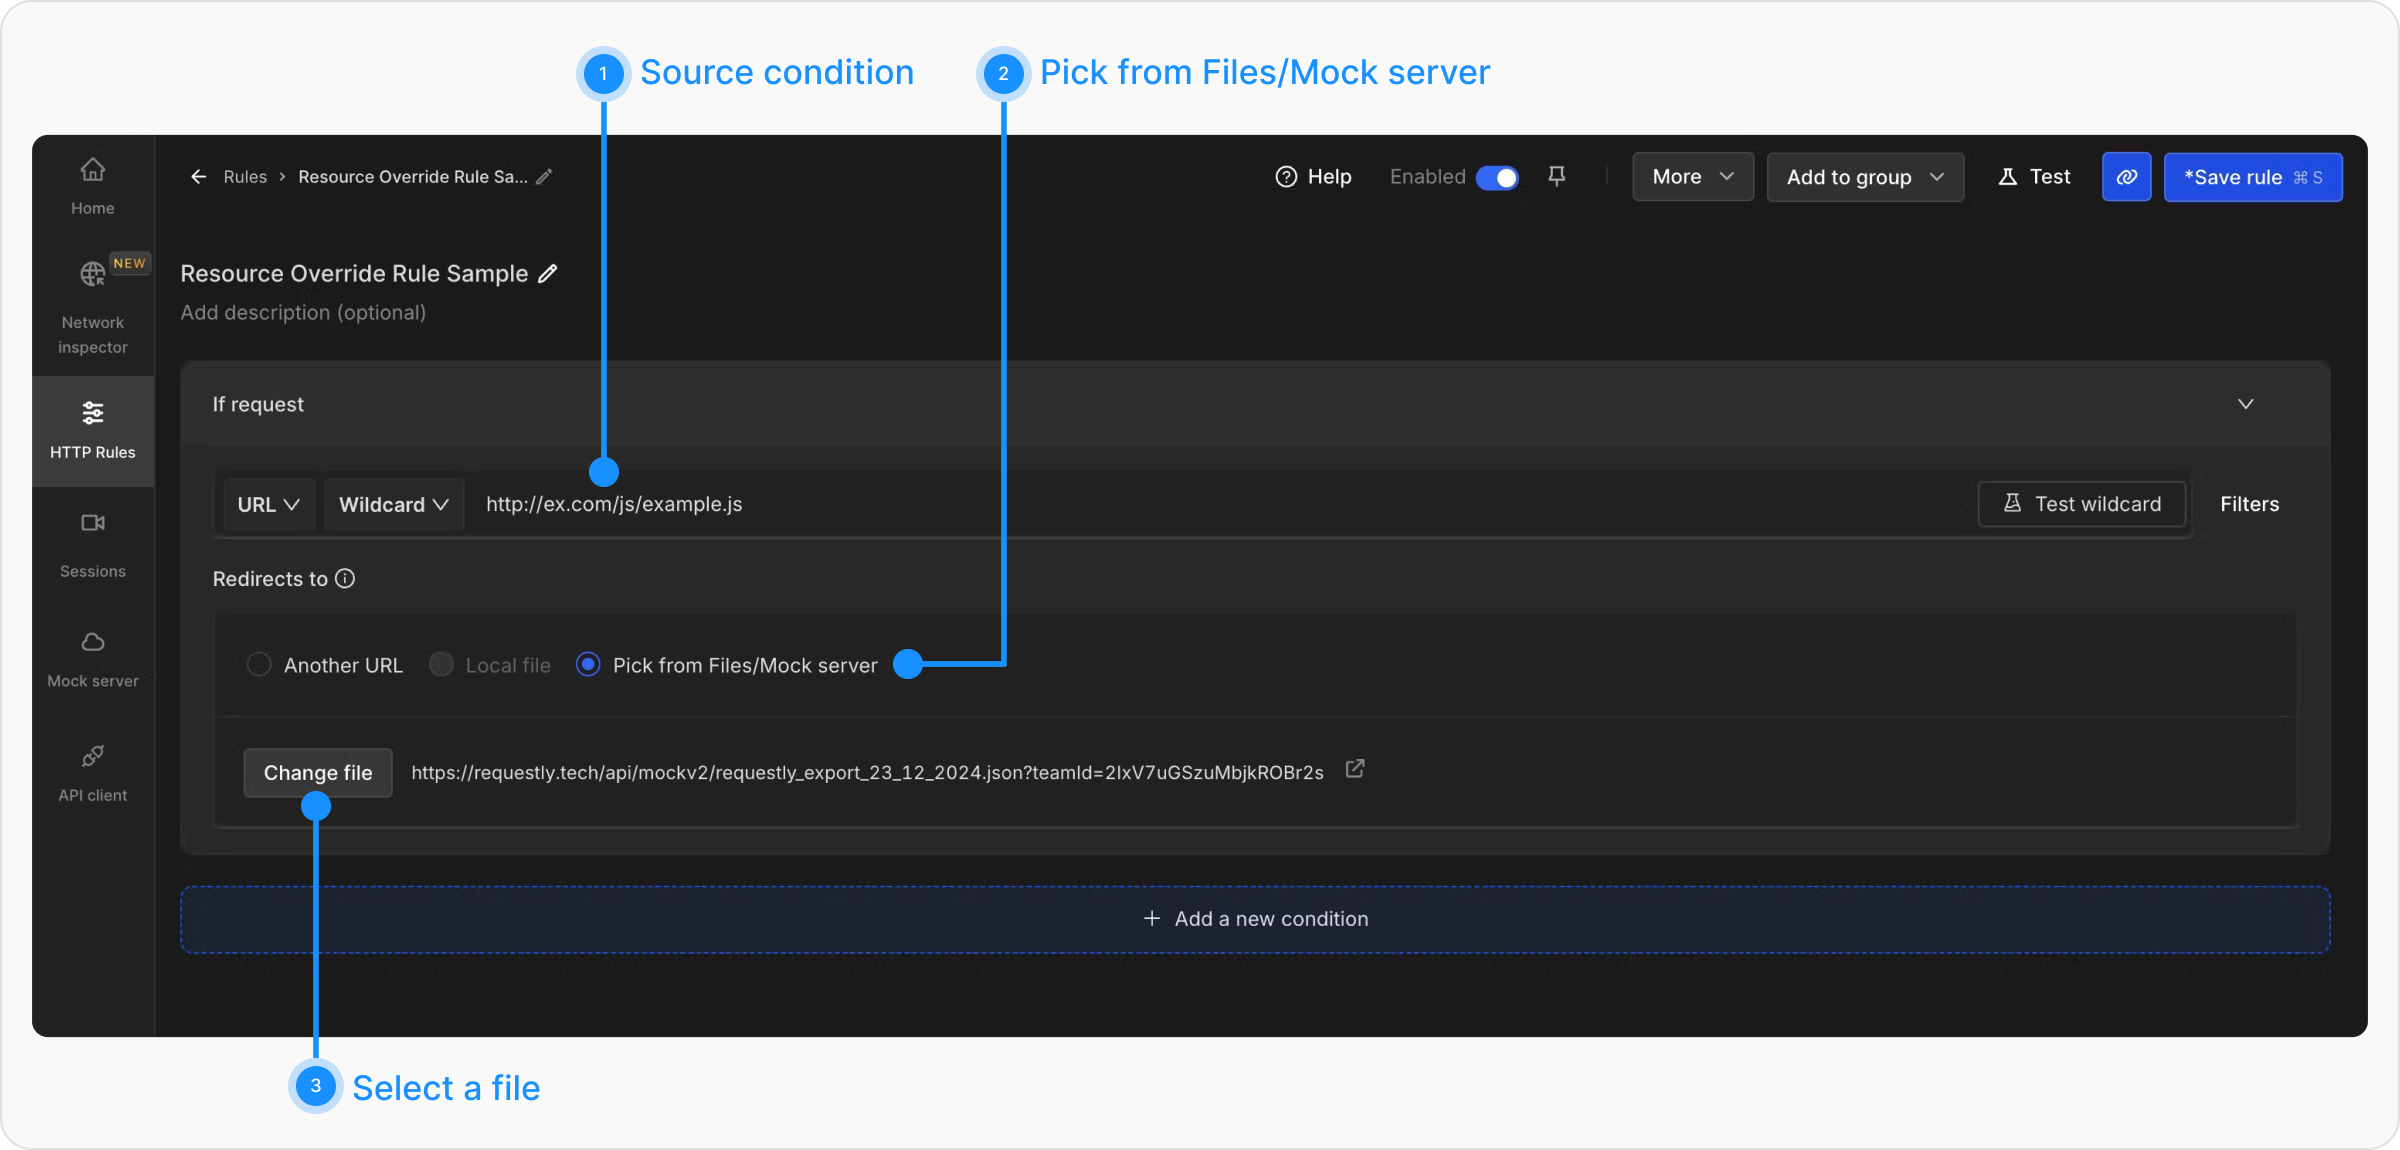This screenshot has height=1150, width=2400.
Task: Expand the More dropdown menu
Action: pos(1692,177)
